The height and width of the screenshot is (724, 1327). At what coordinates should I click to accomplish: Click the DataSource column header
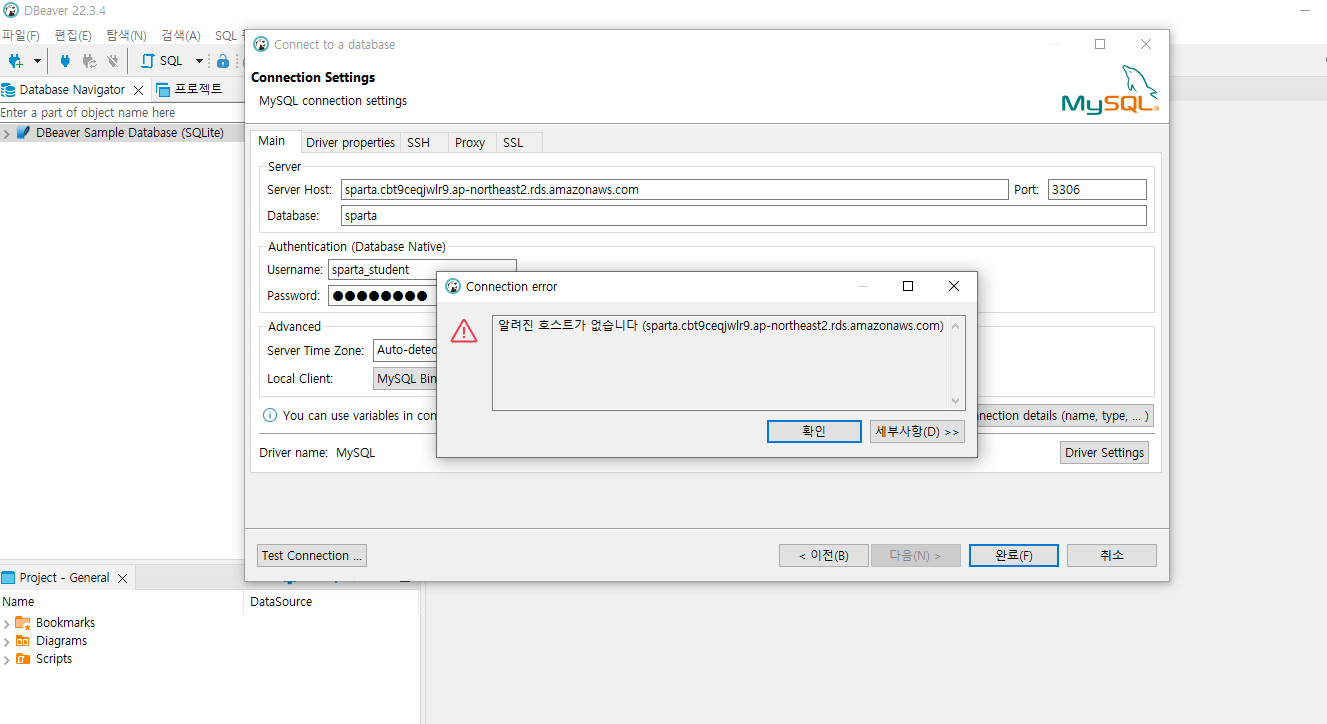[x=331, y=602]
